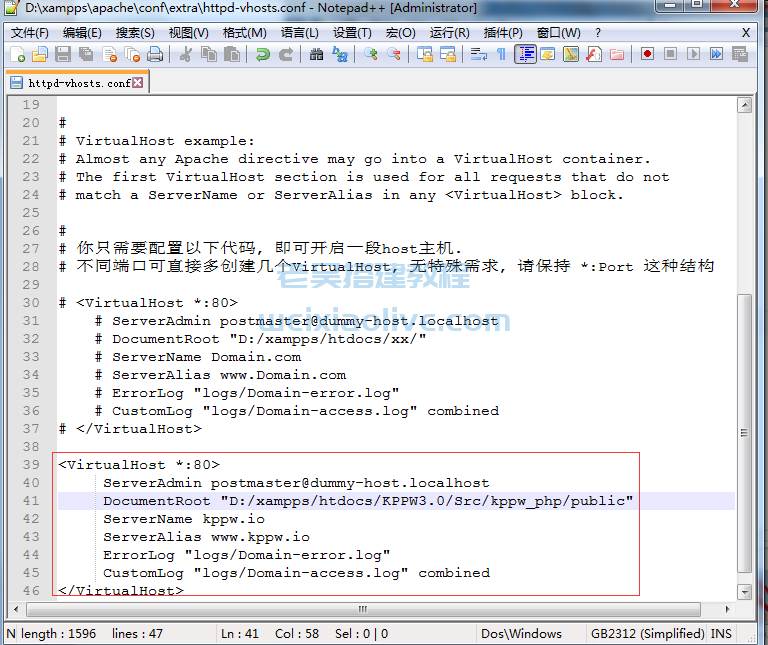Click the Close All documents icon

pos(132,54)
